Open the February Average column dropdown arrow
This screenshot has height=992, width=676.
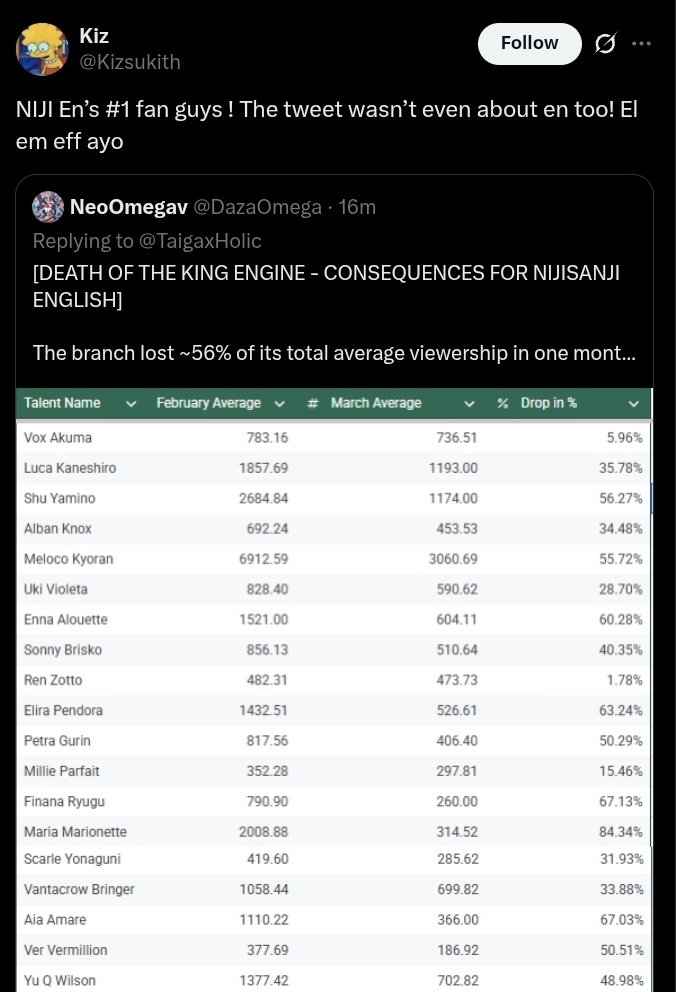pyautogui.click(x=279, y=404)
